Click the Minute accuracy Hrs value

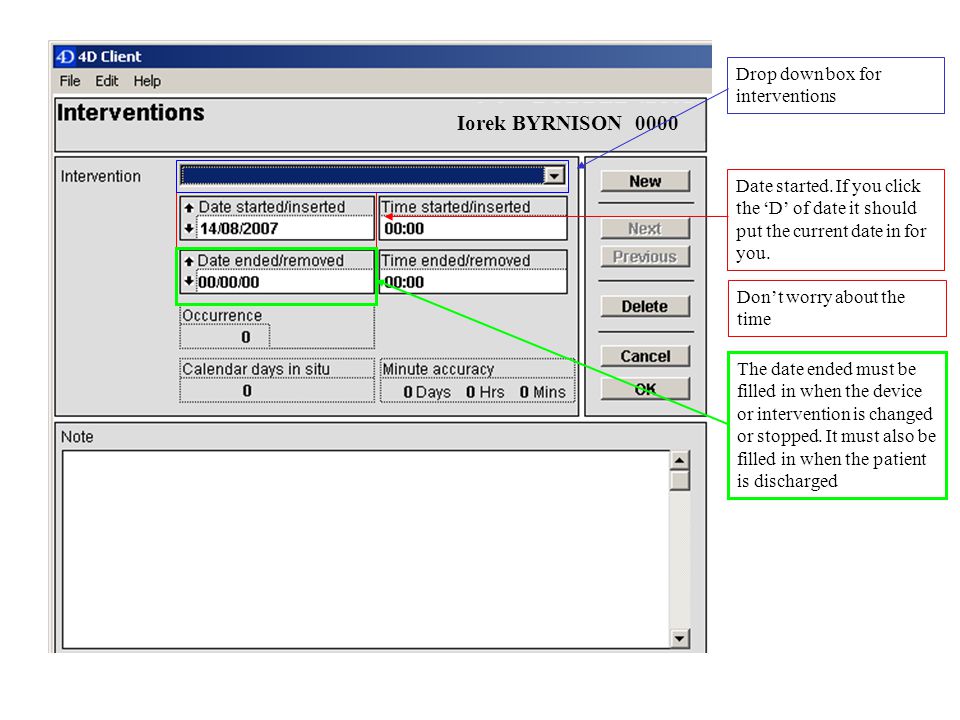[470, 392]
